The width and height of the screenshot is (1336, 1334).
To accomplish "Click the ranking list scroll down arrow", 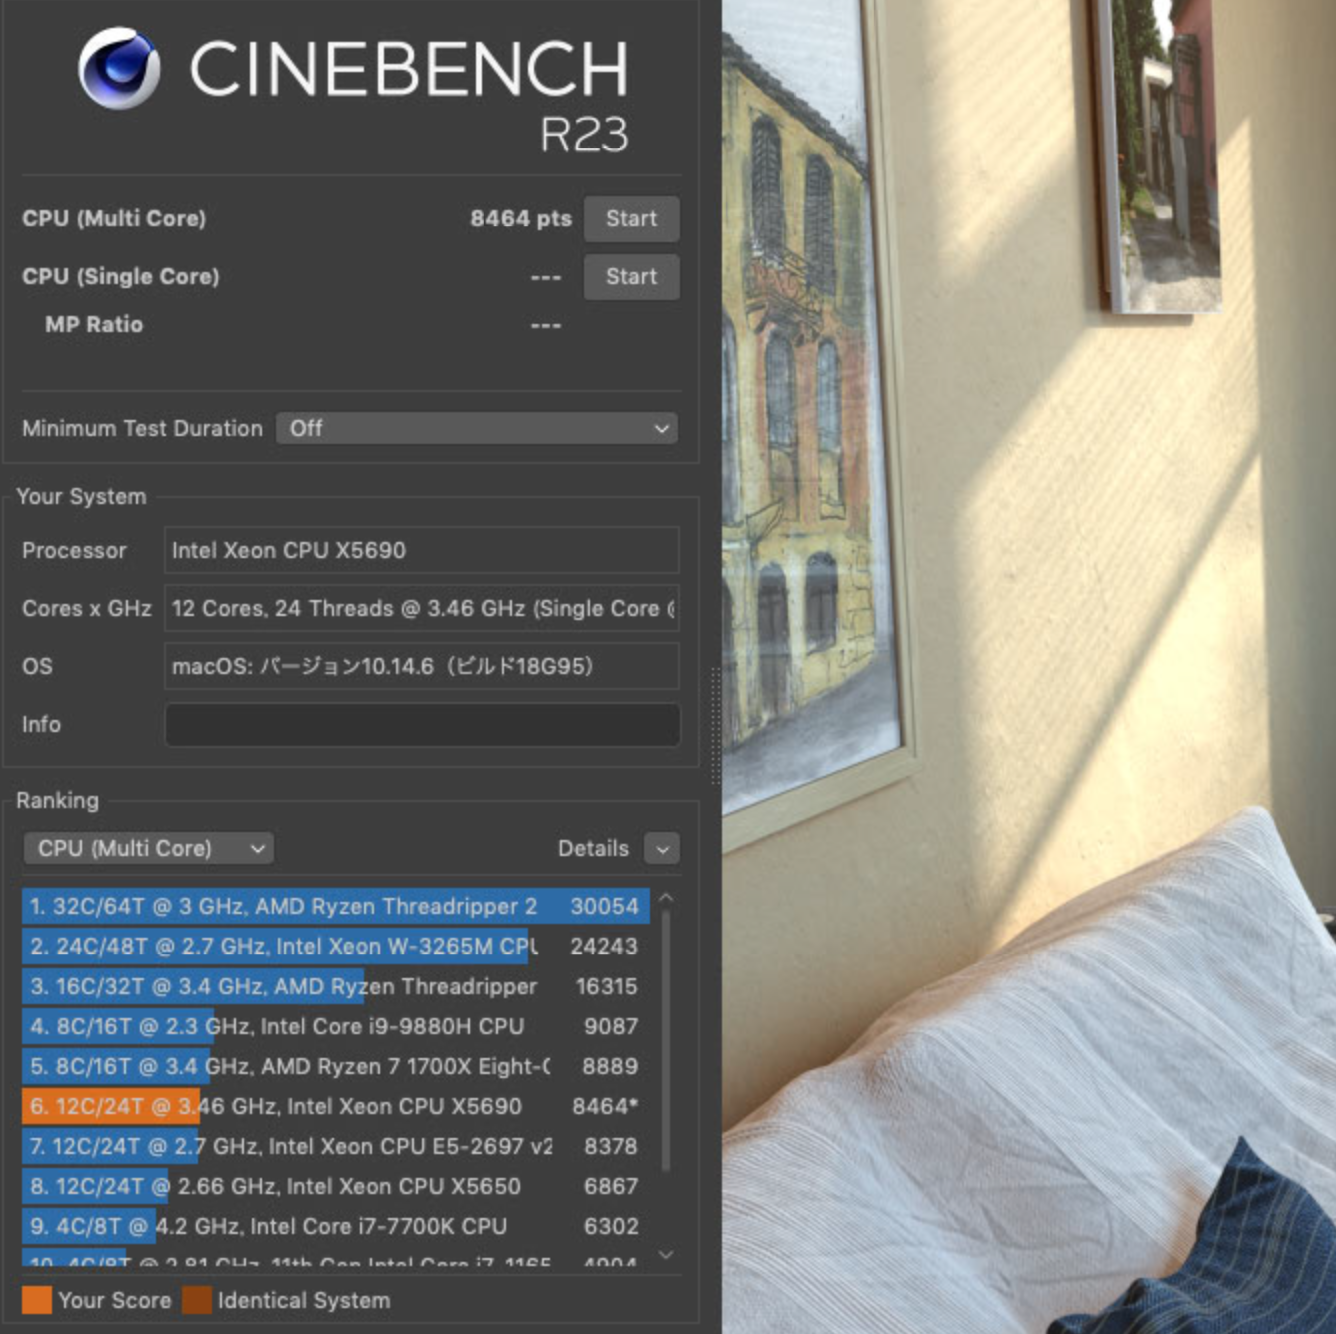I will click(666, 1255).
